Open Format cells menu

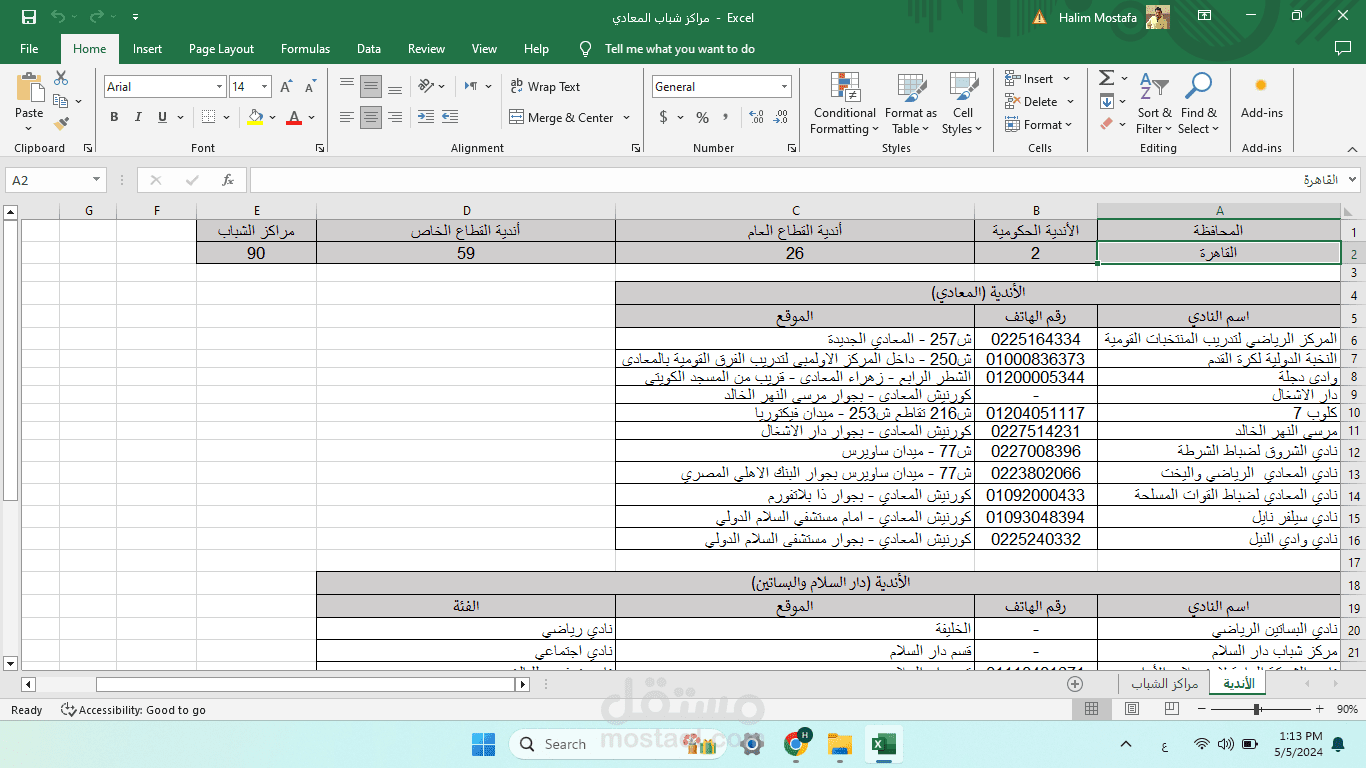(x=1038, y=125)
